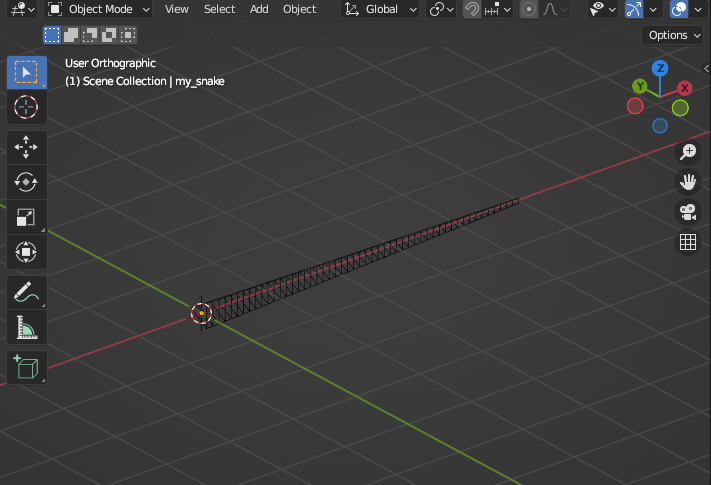The image size is (711, 485).
Task: Click the negative X red gizmo circle
Action: [x=635, y=107]
